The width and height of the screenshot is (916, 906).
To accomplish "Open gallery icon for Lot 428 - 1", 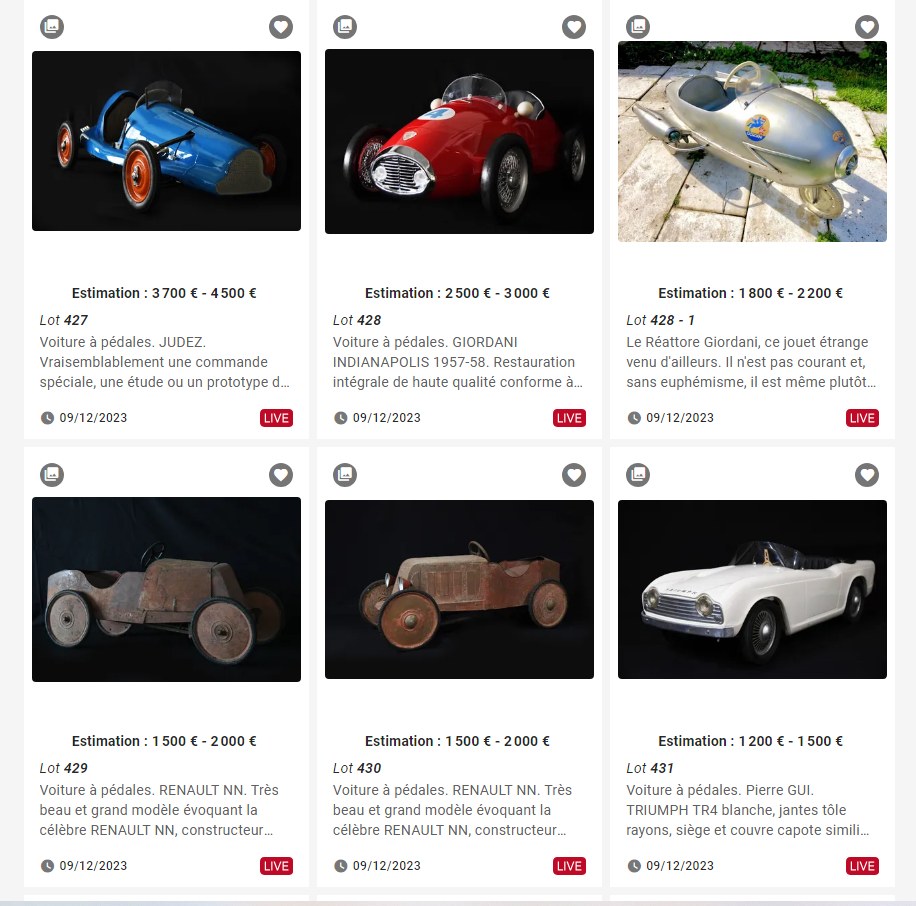I will (x=638, y=27).
